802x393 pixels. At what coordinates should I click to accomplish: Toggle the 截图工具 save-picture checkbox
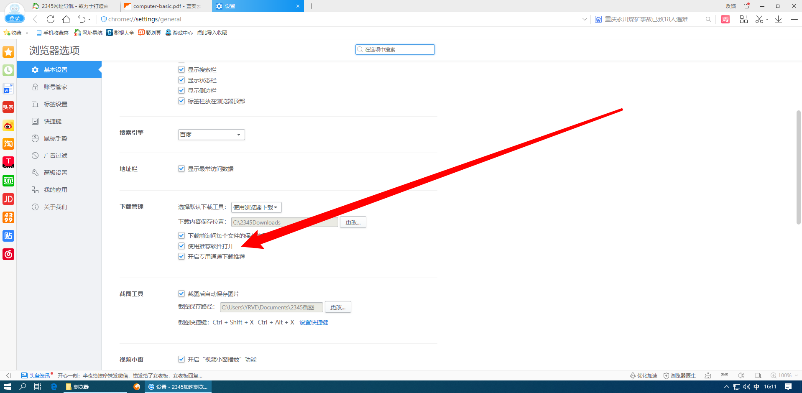coord(181,294)
